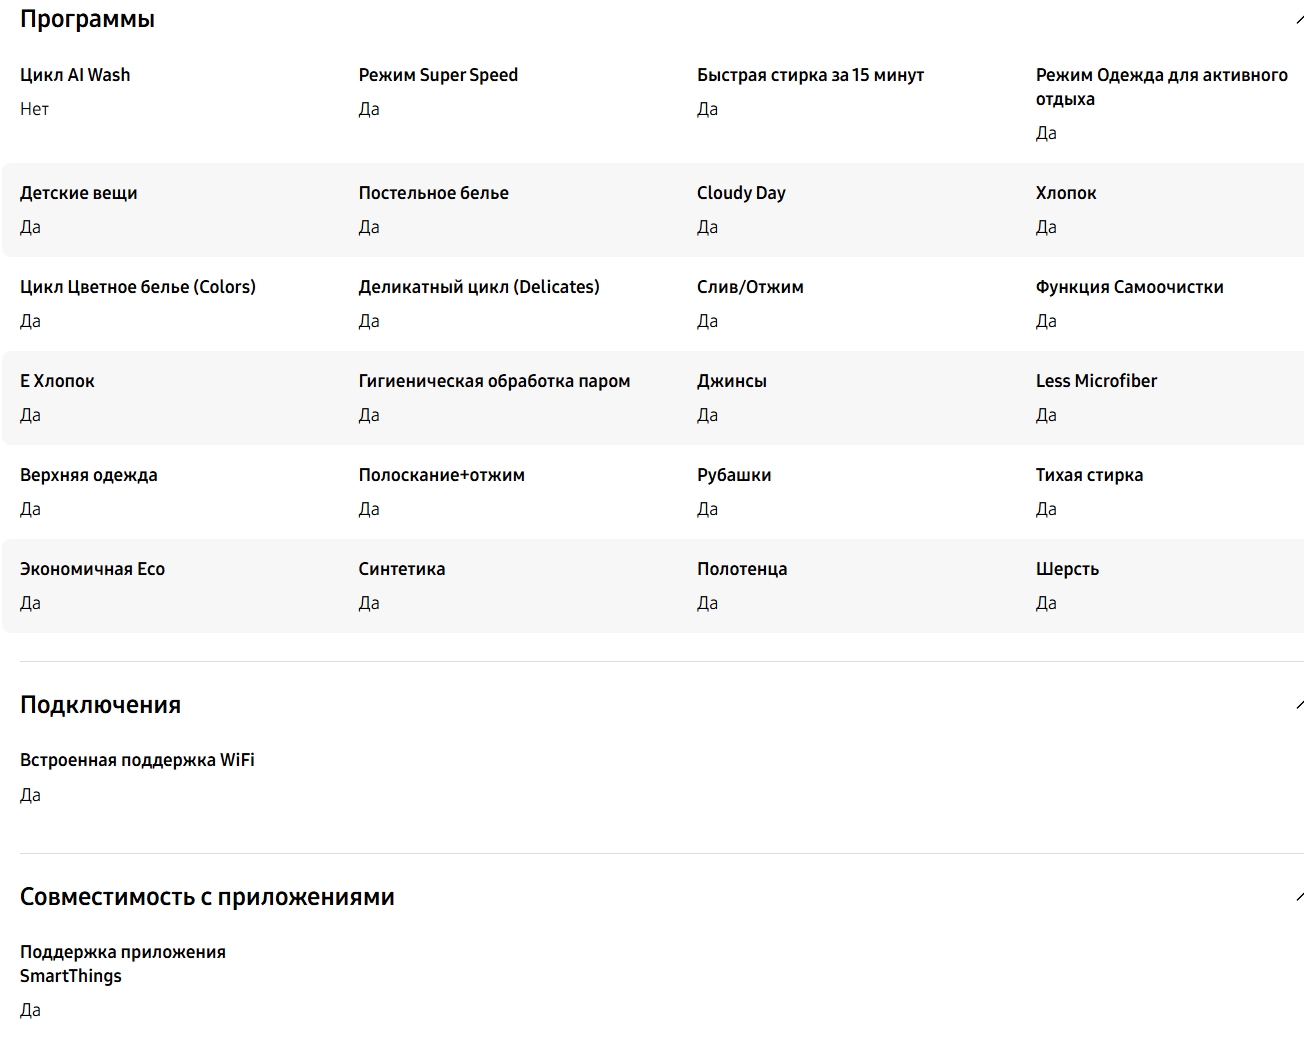Click the Cloudy Day program label
Screen dimensions: 1304x1042
click(x=741, y=193)
